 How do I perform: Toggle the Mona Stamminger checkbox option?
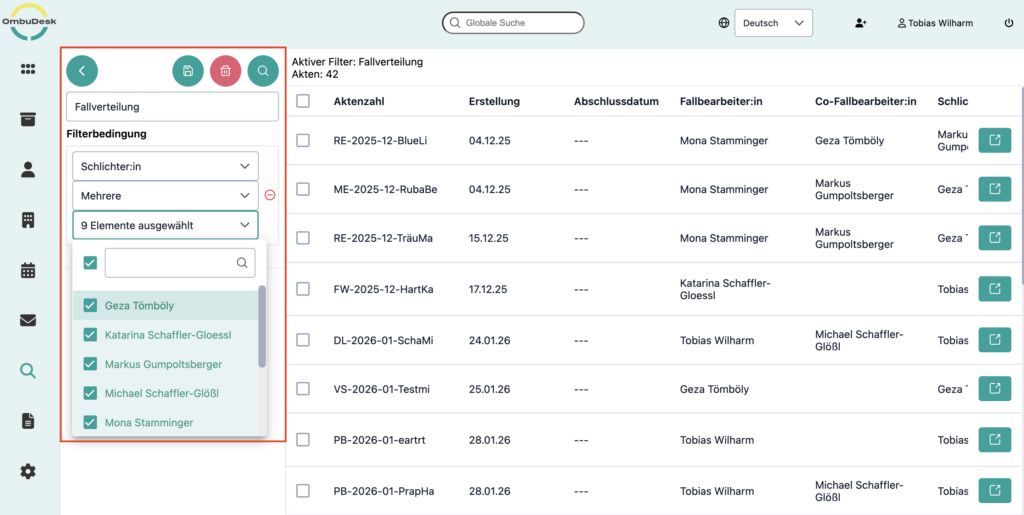tap(90, 423)
